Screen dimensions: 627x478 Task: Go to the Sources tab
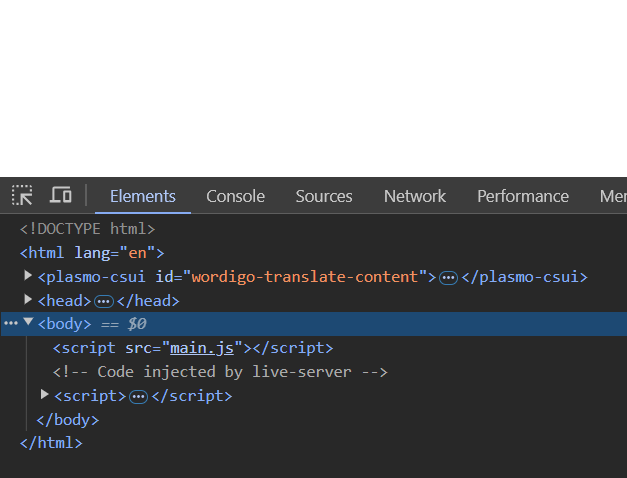[x=324, y=196]
